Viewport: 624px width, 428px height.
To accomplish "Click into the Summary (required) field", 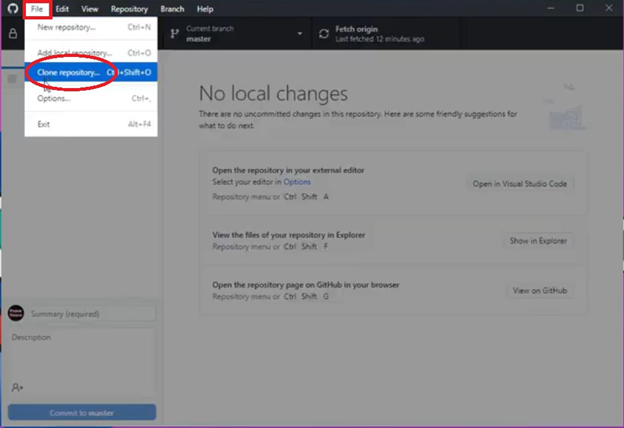I will point(92,314).
